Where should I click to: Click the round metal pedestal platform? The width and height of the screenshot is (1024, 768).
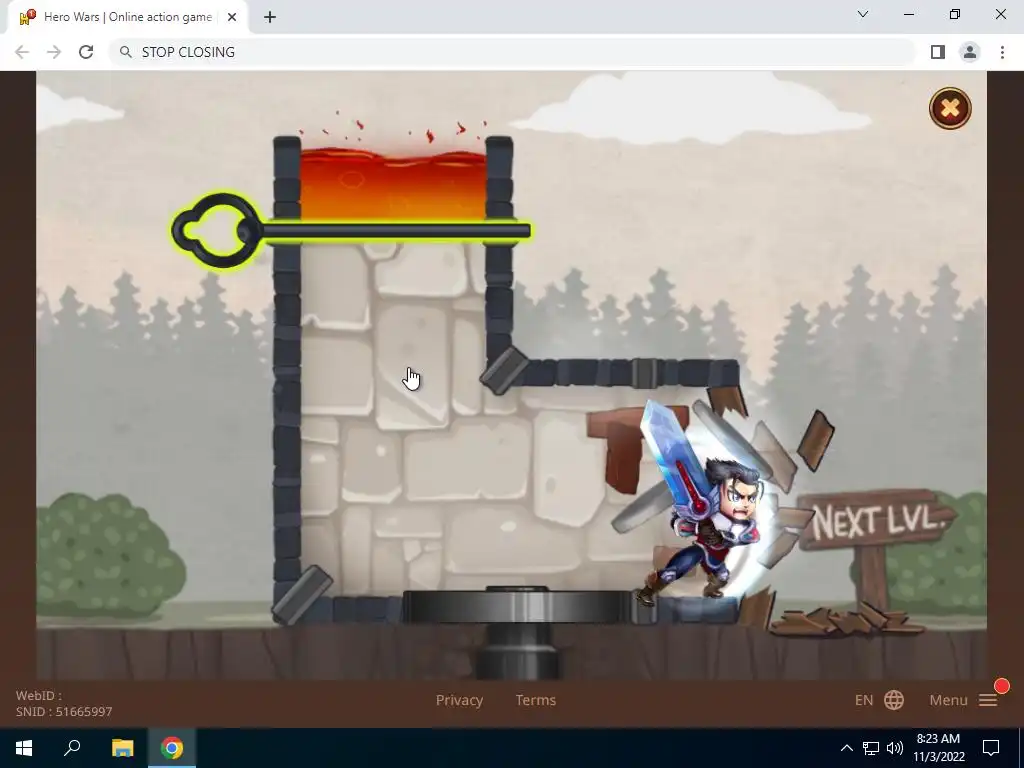516,607
